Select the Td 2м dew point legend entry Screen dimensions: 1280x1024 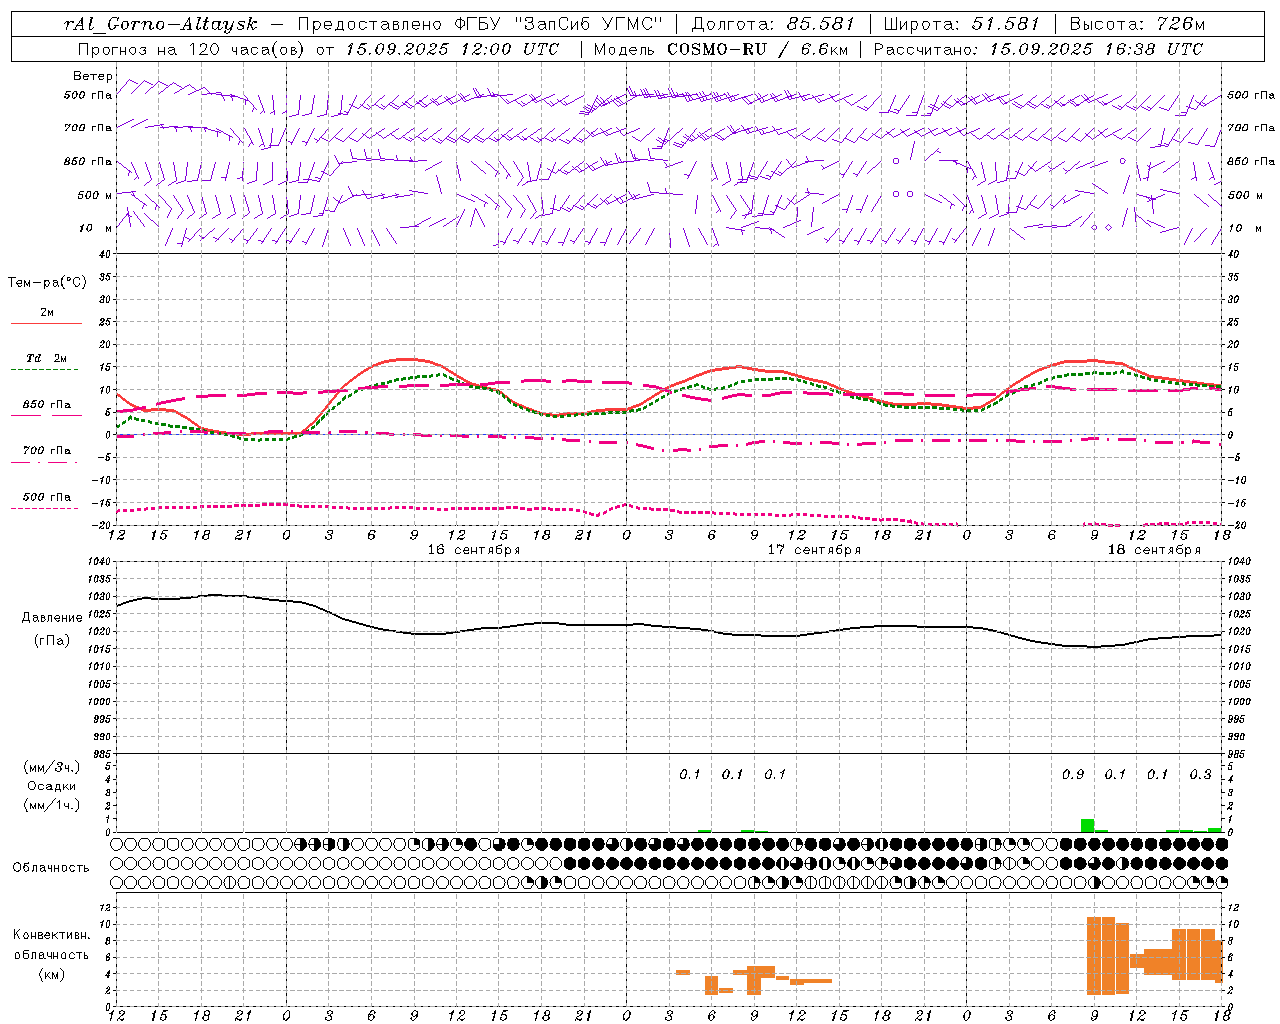46,361
